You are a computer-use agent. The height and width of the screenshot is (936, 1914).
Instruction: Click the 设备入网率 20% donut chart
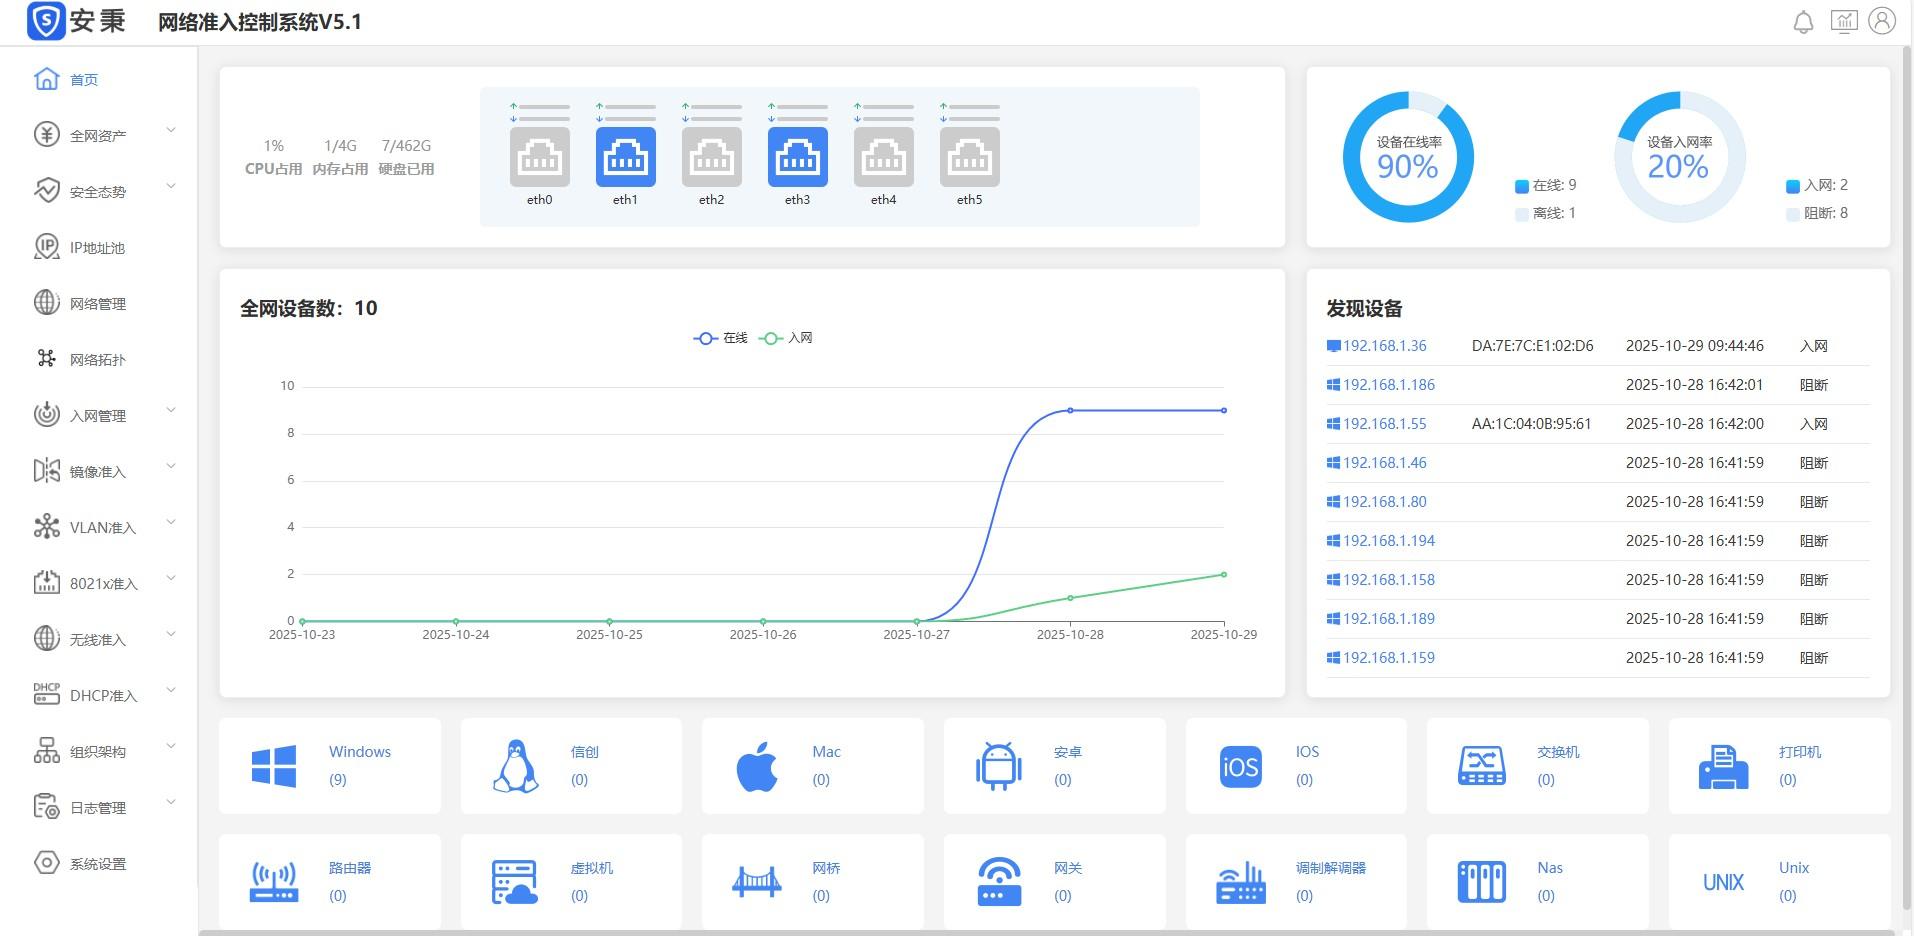coord(1679,157)
